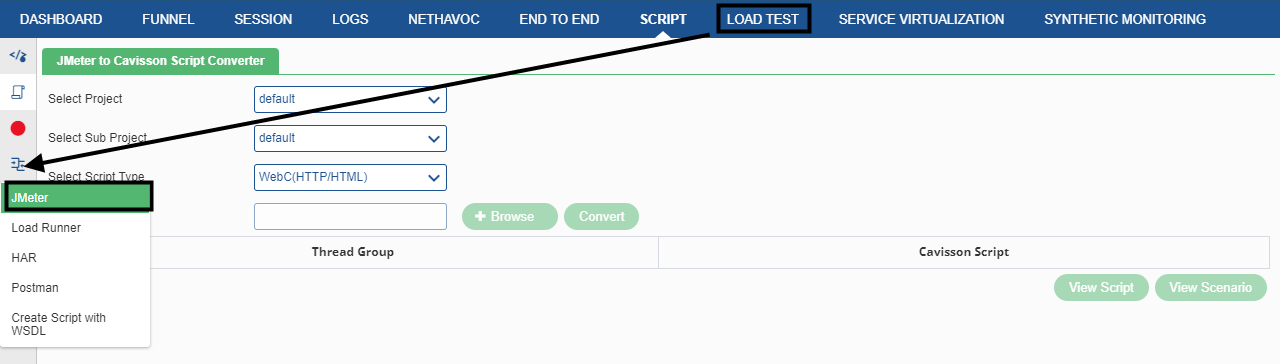The image size is (1280, 364).
Task: Select JMeter from the converter menu
Action: click(x=79, y=197)
